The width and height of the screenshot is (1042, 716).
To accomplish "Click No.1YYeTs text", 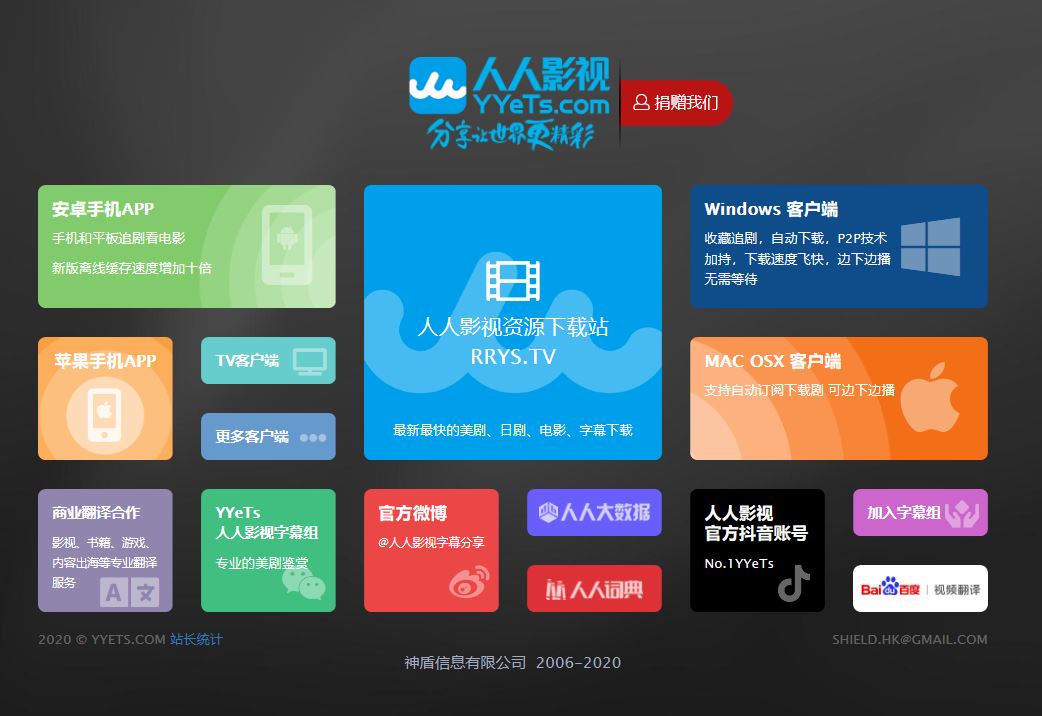I will [x=739, y=564].
